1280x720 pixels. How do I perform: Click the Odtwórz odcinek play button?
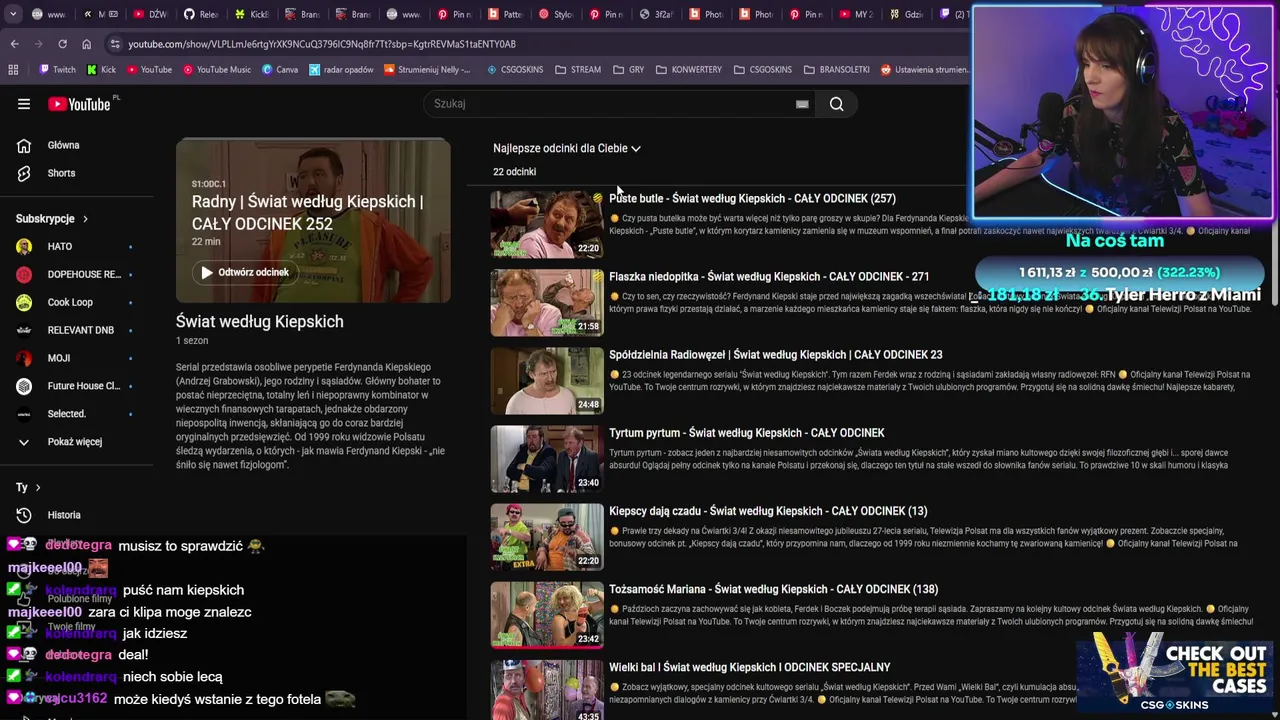pos(245,272)
